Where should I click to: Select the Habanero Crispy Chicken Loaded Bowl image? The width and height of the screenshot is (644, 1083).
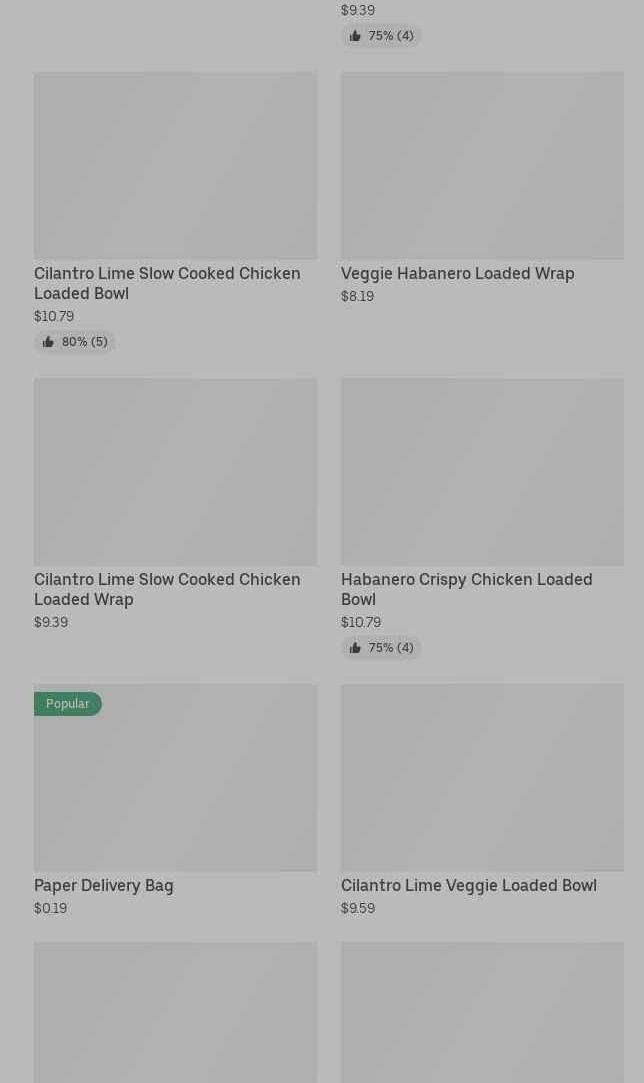point(482,471)
